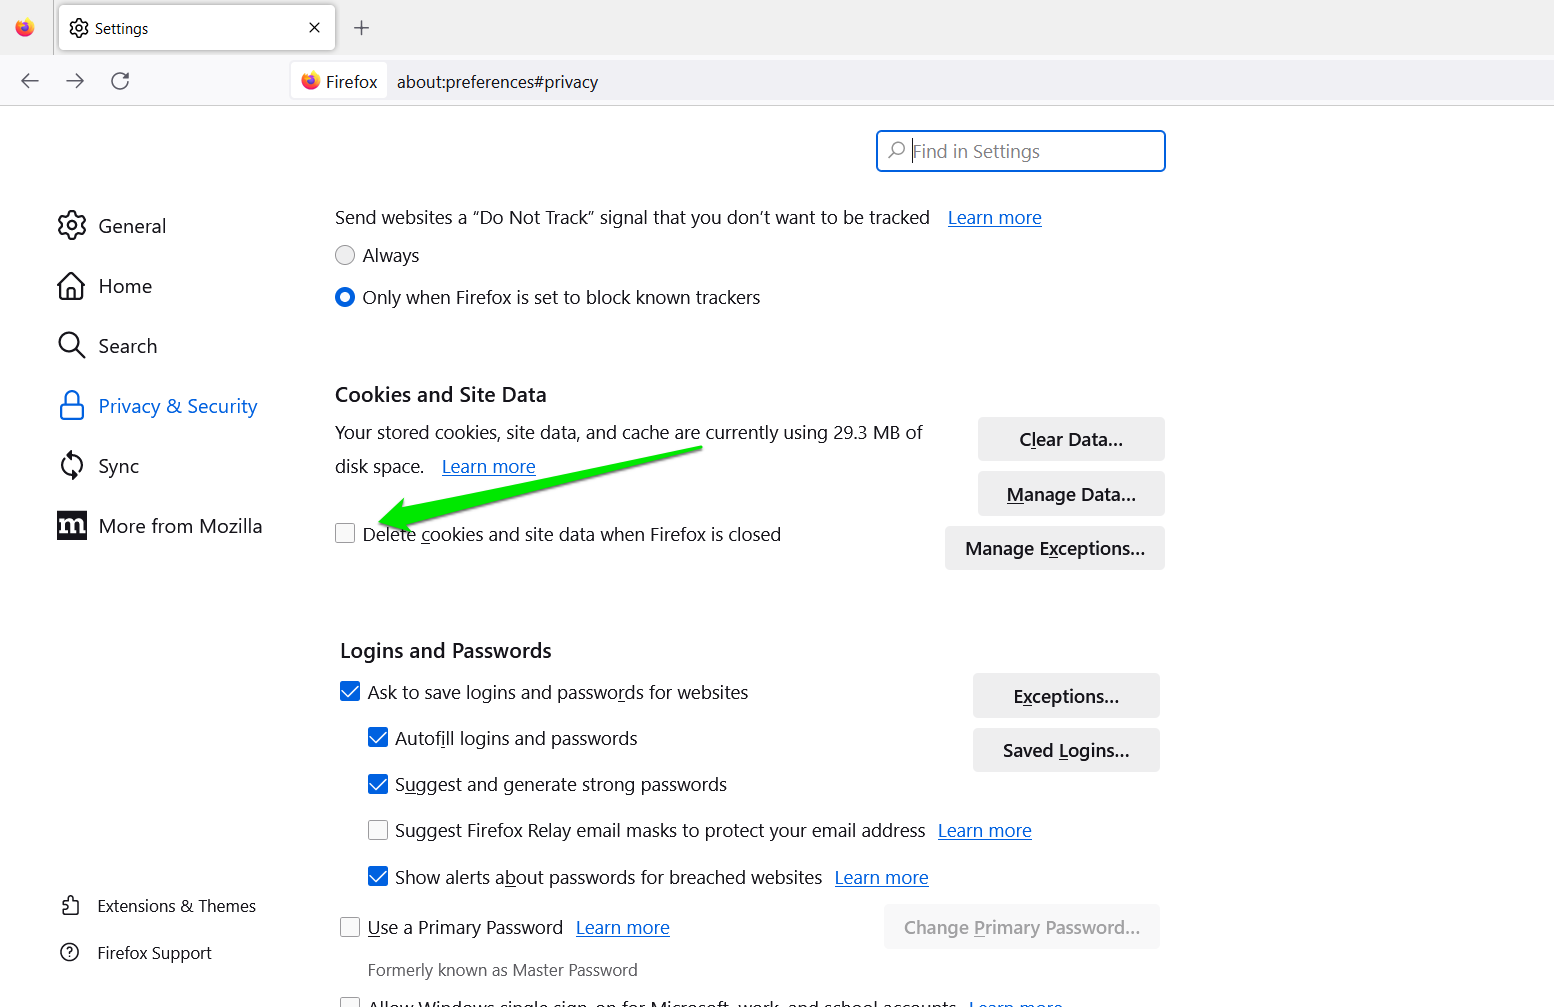Open Learn more link for breached websites
This screenshot has height=1007, width=1554.
point(882,878)
